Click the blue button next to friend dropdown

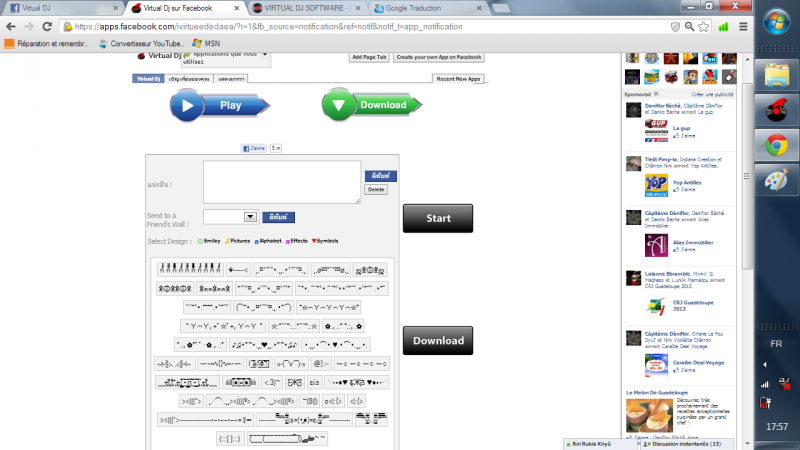tap(279, 217)
